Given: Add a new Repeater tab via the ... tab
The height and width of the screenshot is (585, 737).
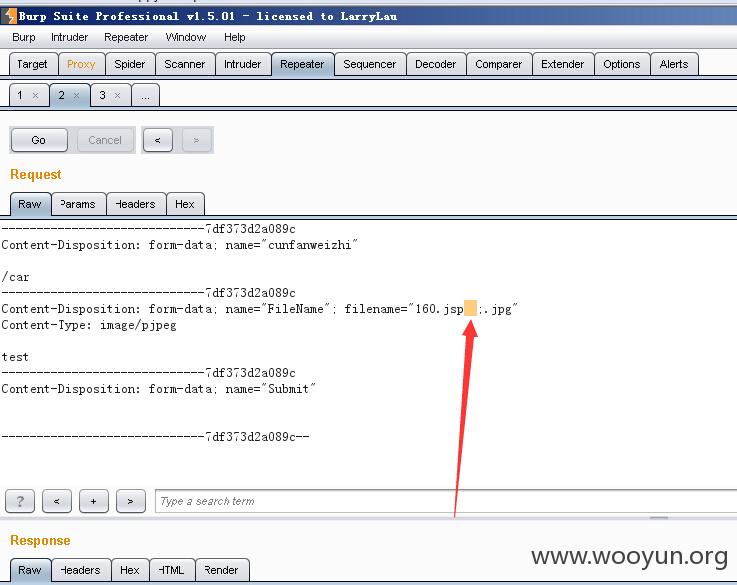Looking at the screenshot, I should coord(146,95).
